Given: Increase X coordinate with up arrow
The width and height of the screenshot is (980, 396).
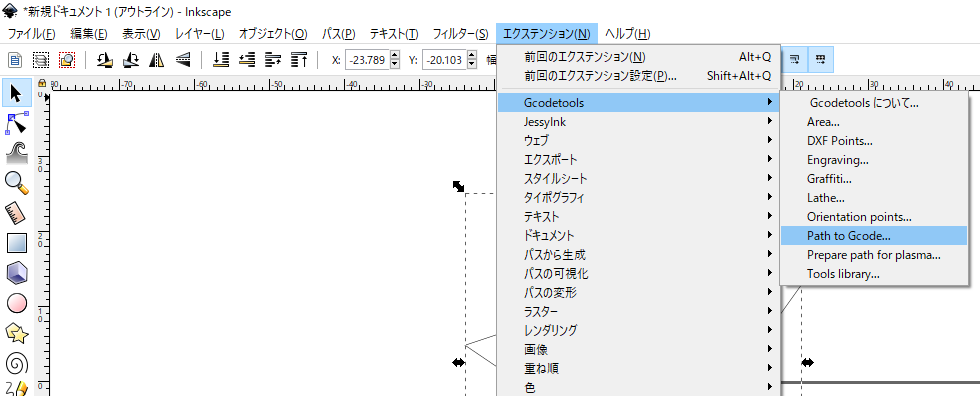Looking at the screenshot, I should (394, 56).
